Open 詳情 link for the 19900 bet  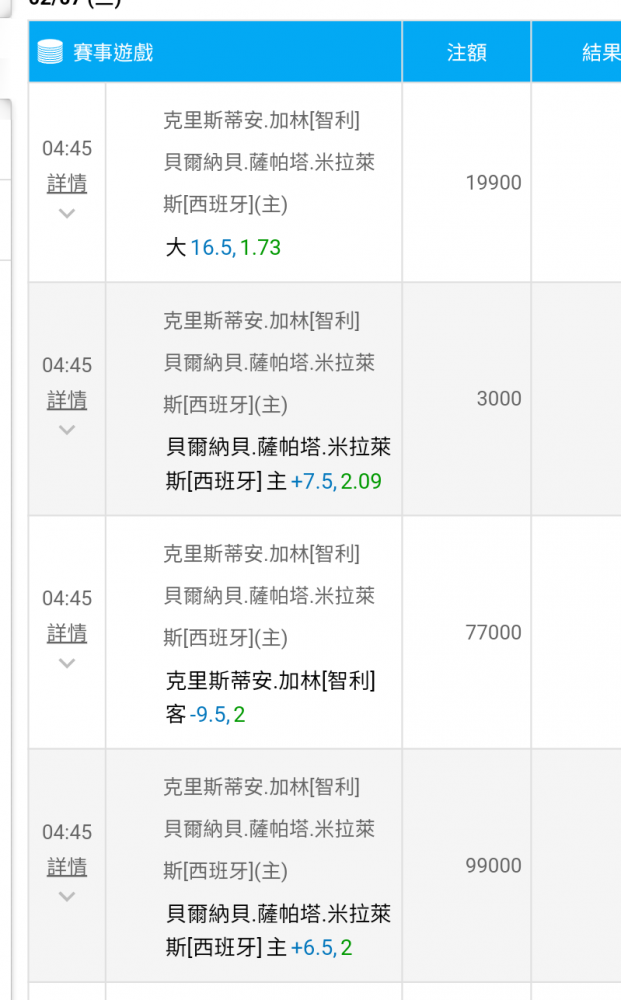tap(67, 184)
